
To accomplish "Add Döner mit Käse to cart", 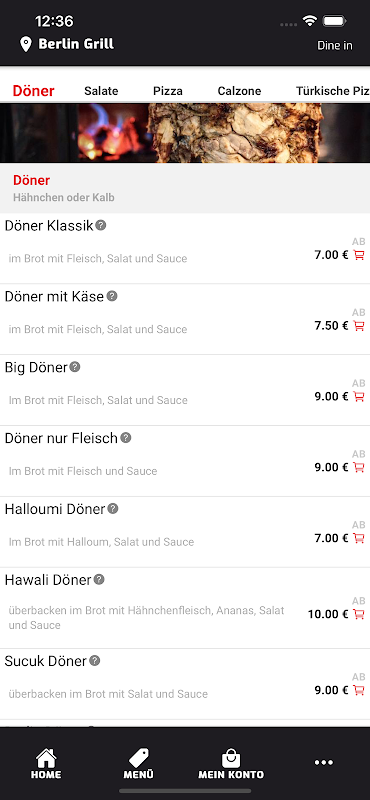I will pos(359,326).
